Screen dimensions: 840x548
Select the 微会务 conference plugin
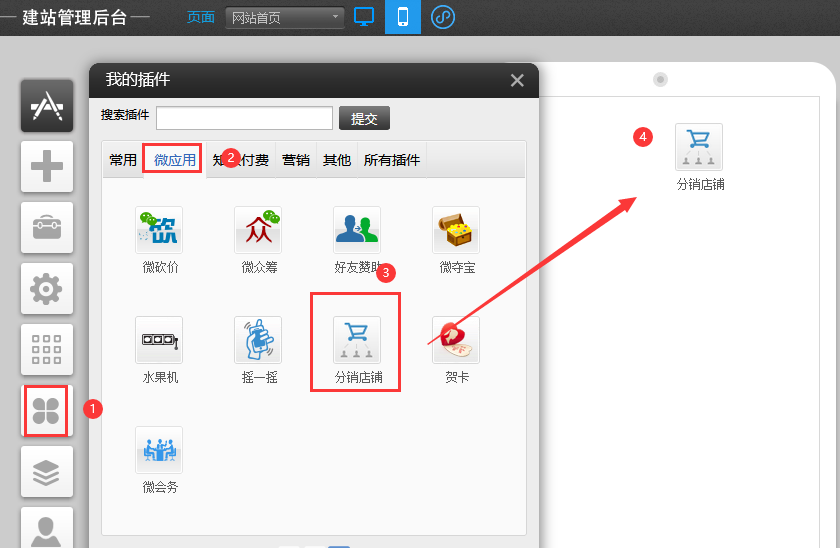(159, 450)
